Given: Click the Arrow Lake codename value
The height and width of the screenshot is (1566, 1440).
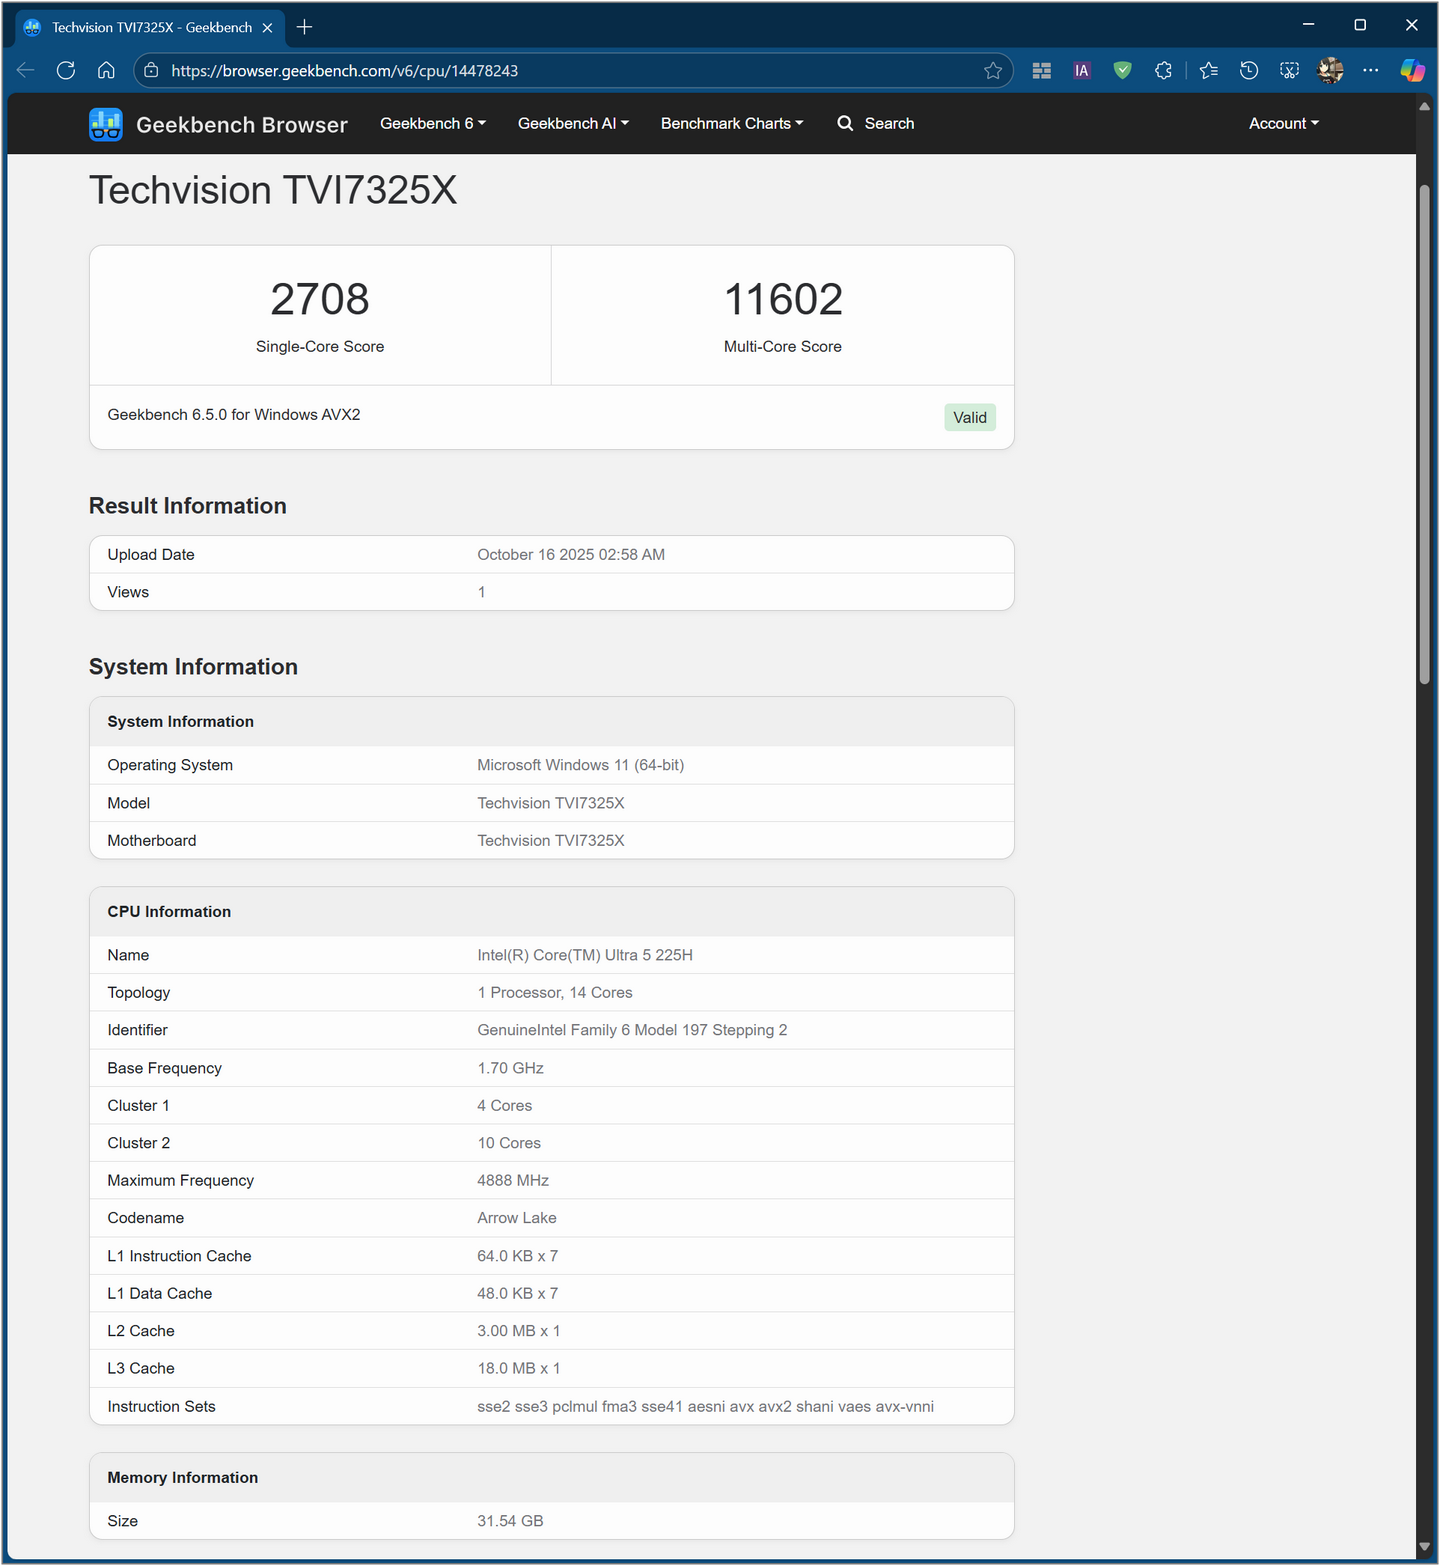Looking at the screenshot, I should click(x=517, y=1218).
